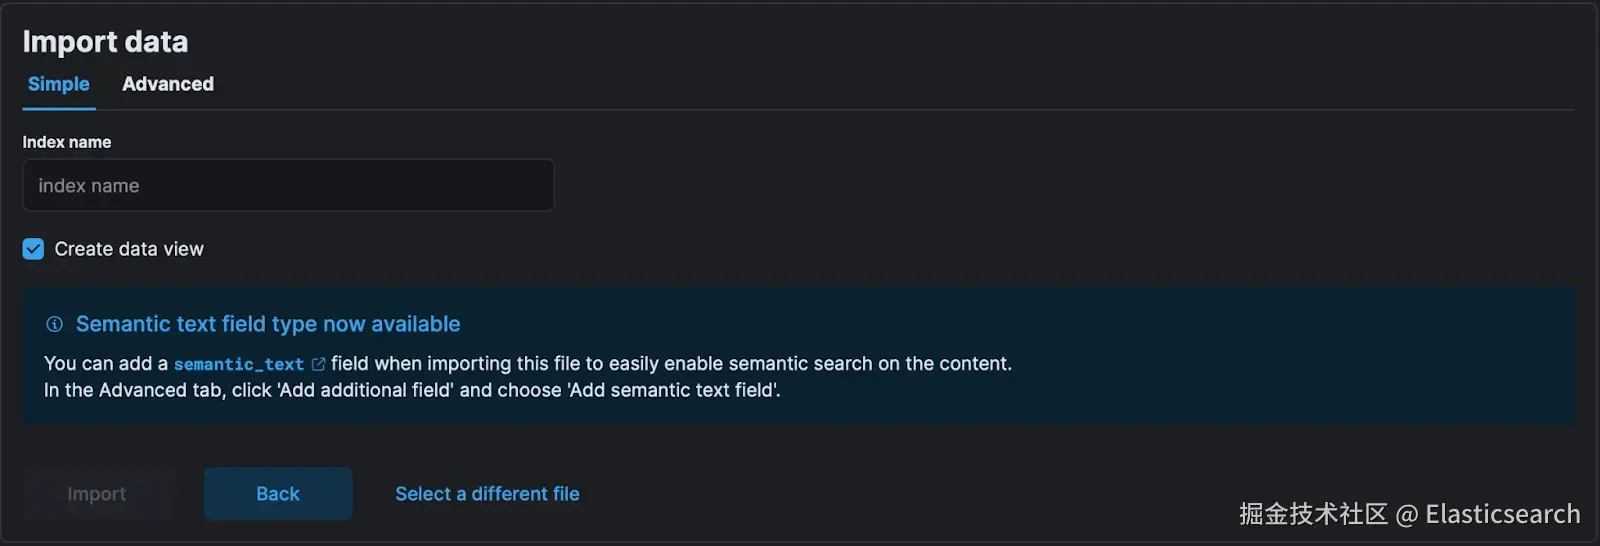This screenshot has width=1600, height=546.
Task: Uncheck the Create data view checkbox
Action: (x=34, y=249)
